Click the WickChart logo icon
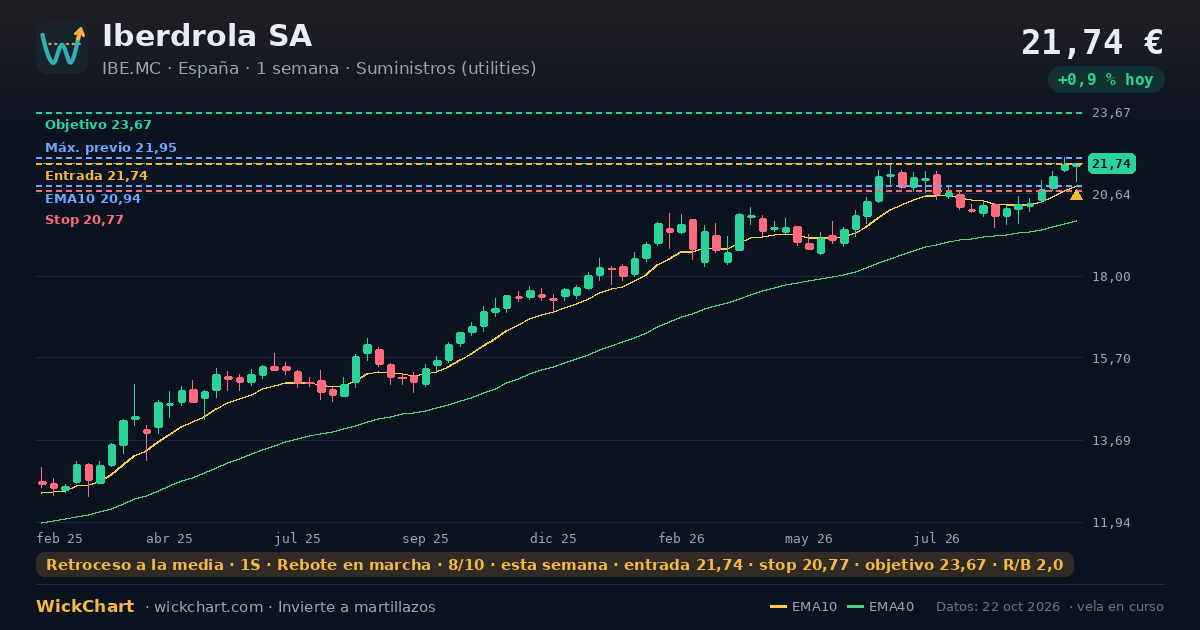The width and height of the screenshot is (1200, 630). [x=62, y=48]
